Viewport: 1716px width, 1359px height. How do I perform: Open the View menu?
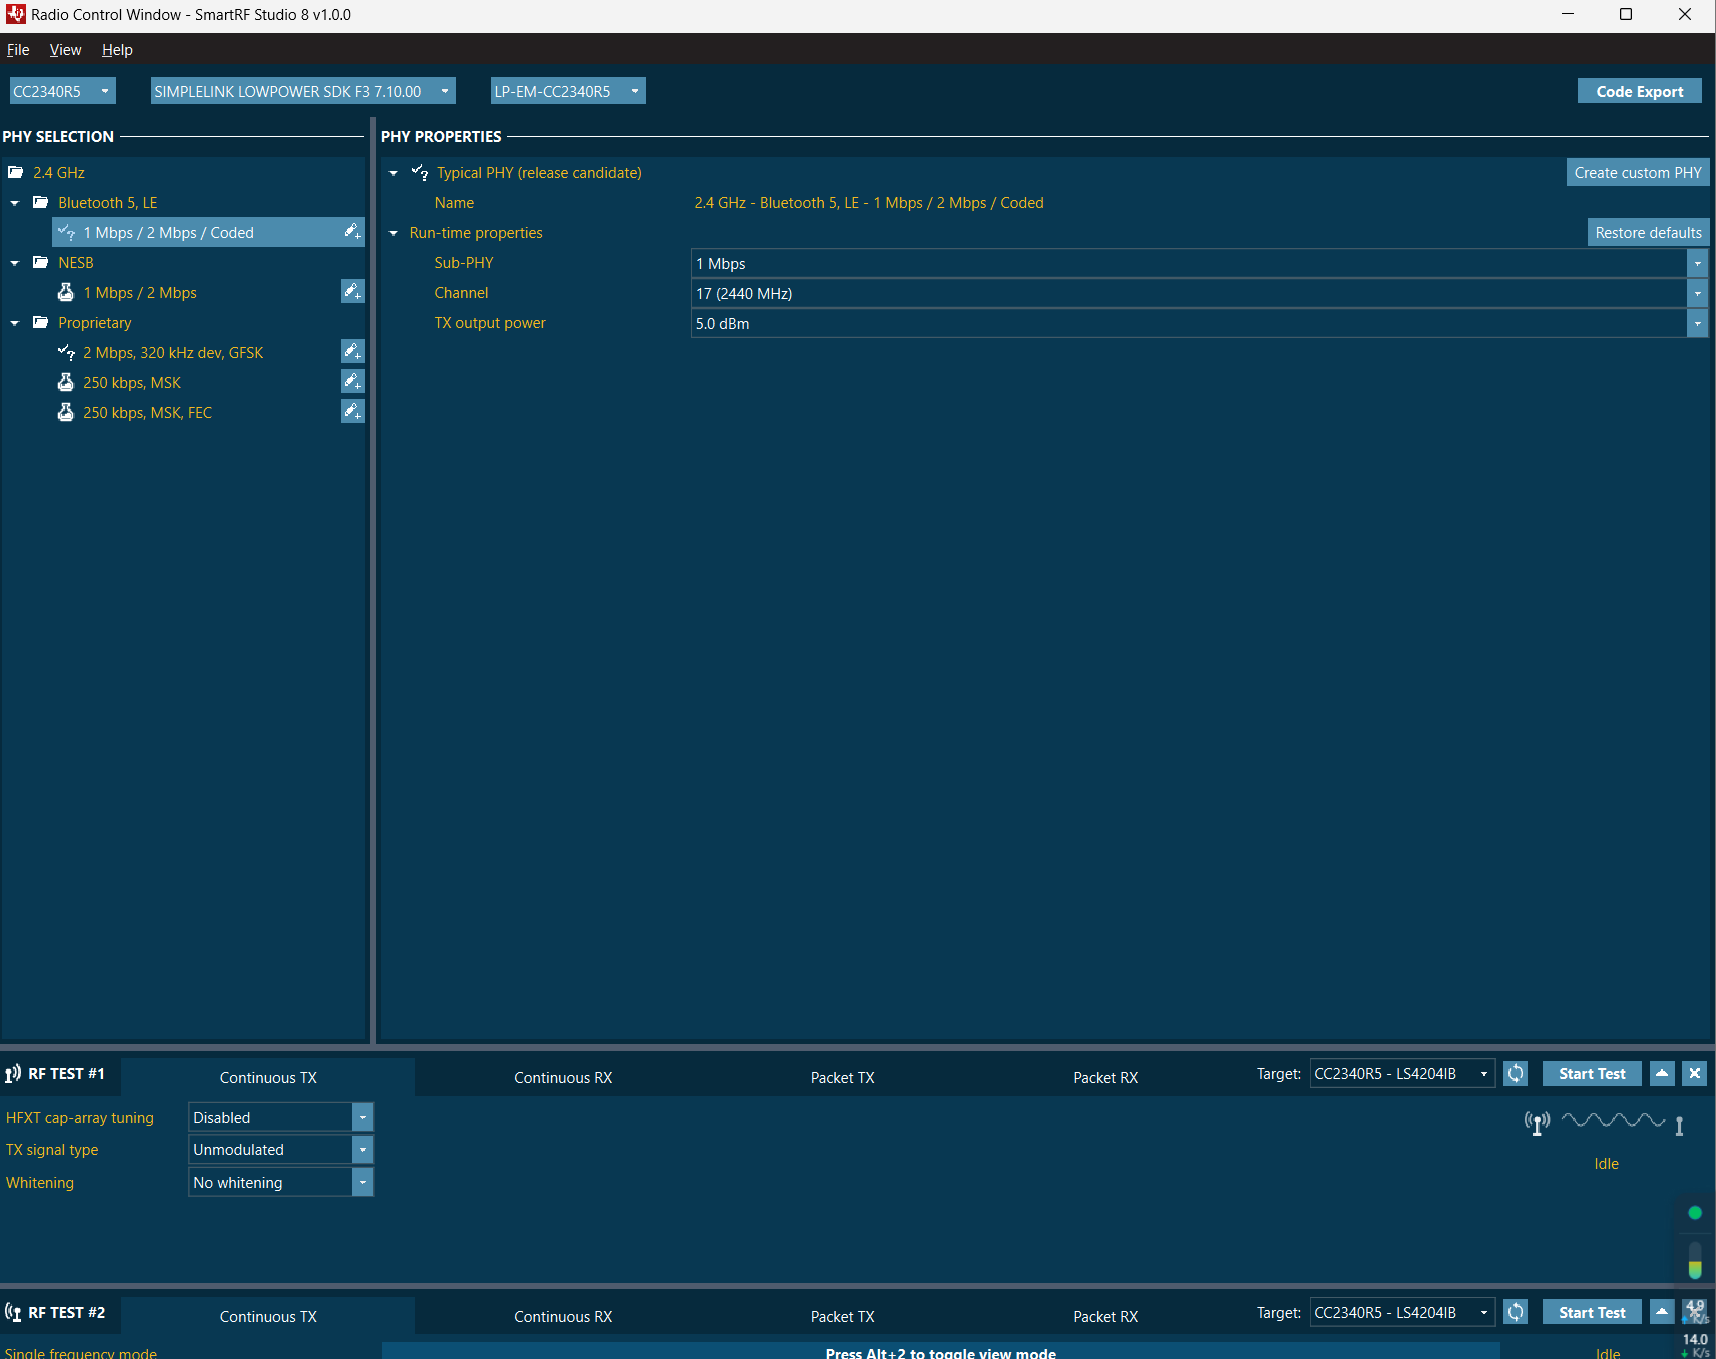coord(65,50)
